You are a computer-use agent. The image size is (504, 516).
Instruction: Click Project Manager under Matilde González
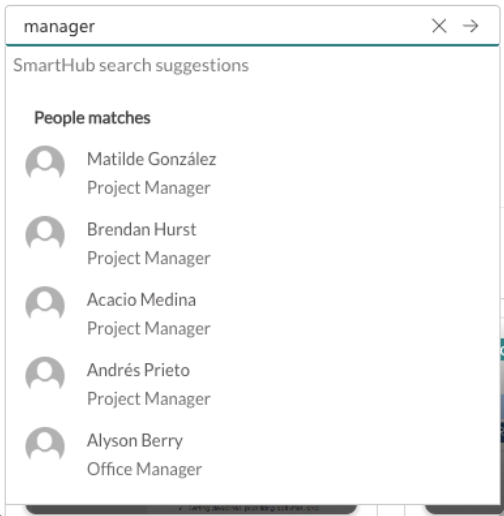pos(149,188)
